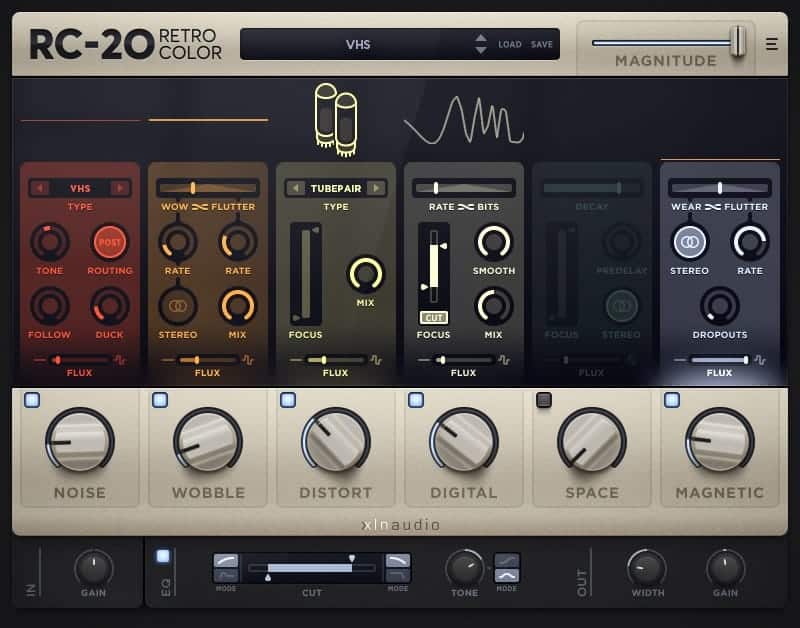This screenshot has height=628, width=800.
Task: Click Wobble module flux waveform icon
Action: (x=248, y=360)
